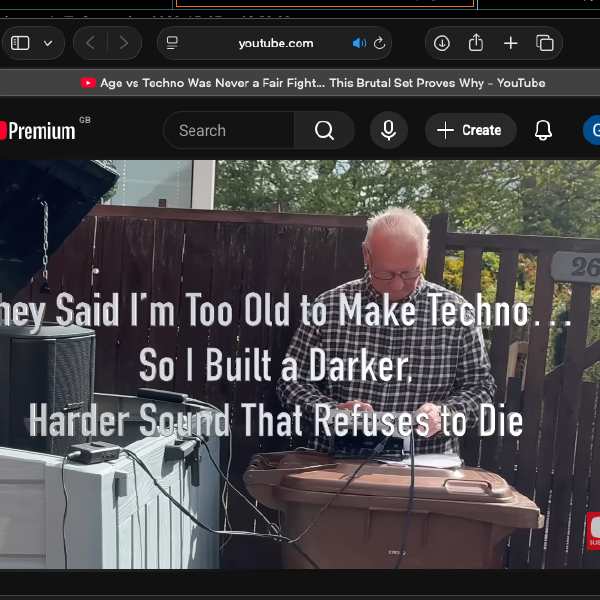Open the Create menu
The height and width of the screenshot is (600, 600).
(x=471, y=130)
